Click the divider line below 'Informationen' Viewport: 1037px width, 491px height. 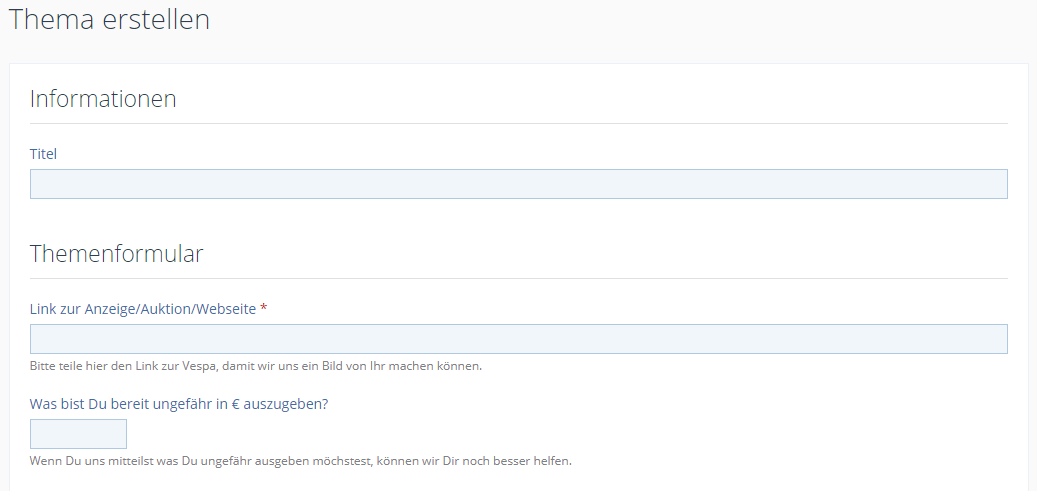(x=518, y=124)
